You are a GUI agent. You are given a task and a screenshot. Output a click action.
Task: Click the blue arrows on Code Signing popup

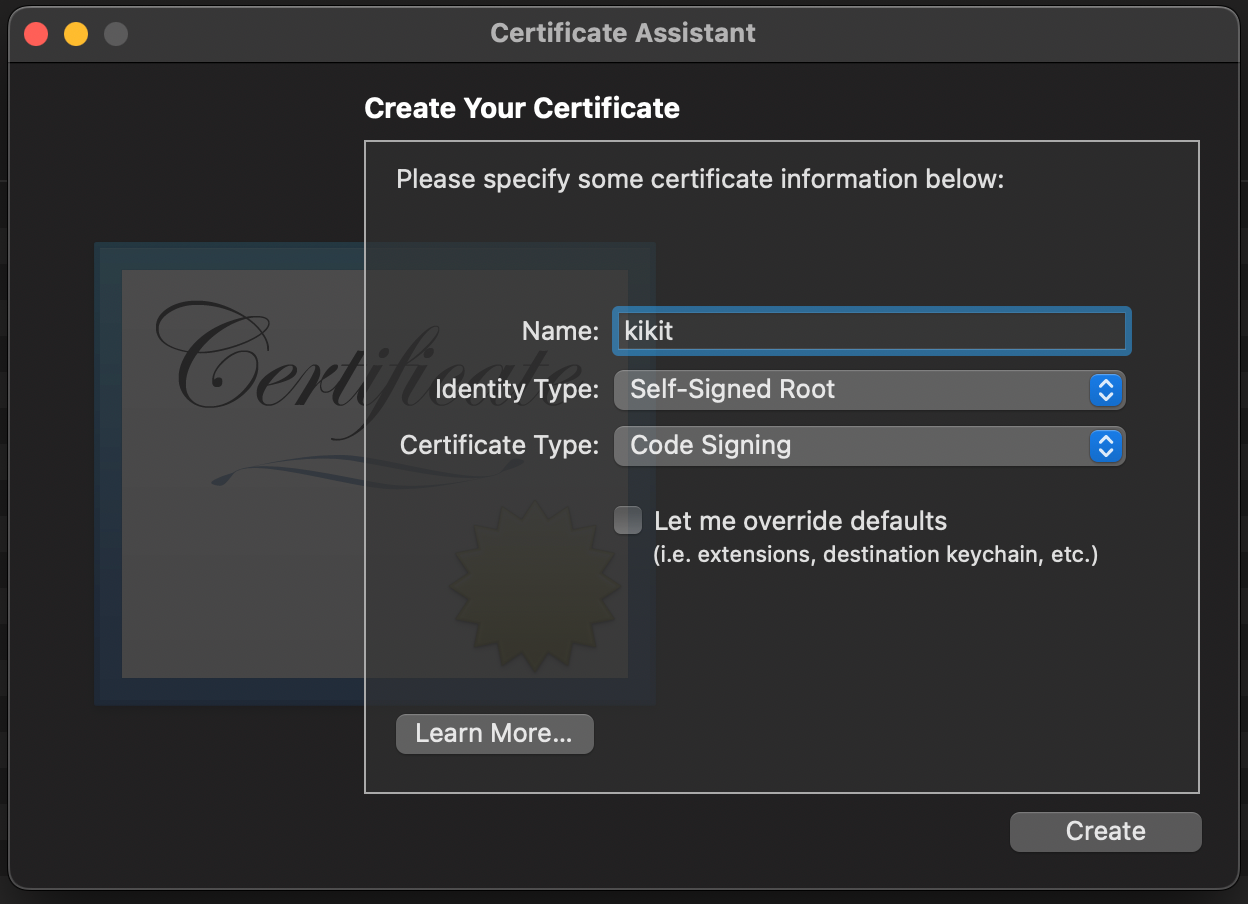[x=1105, y=445]
